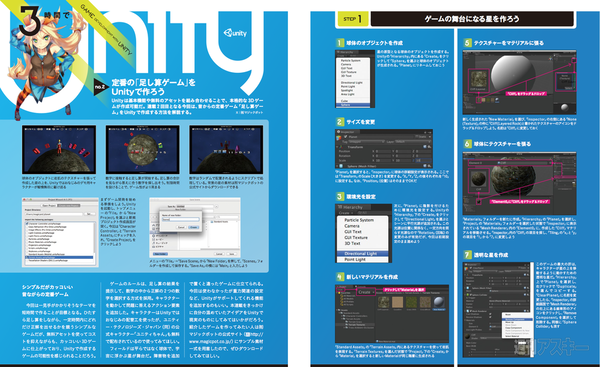
Task: Click the Cliff texture thumbnail in step 5 panel
Action: 479,79
